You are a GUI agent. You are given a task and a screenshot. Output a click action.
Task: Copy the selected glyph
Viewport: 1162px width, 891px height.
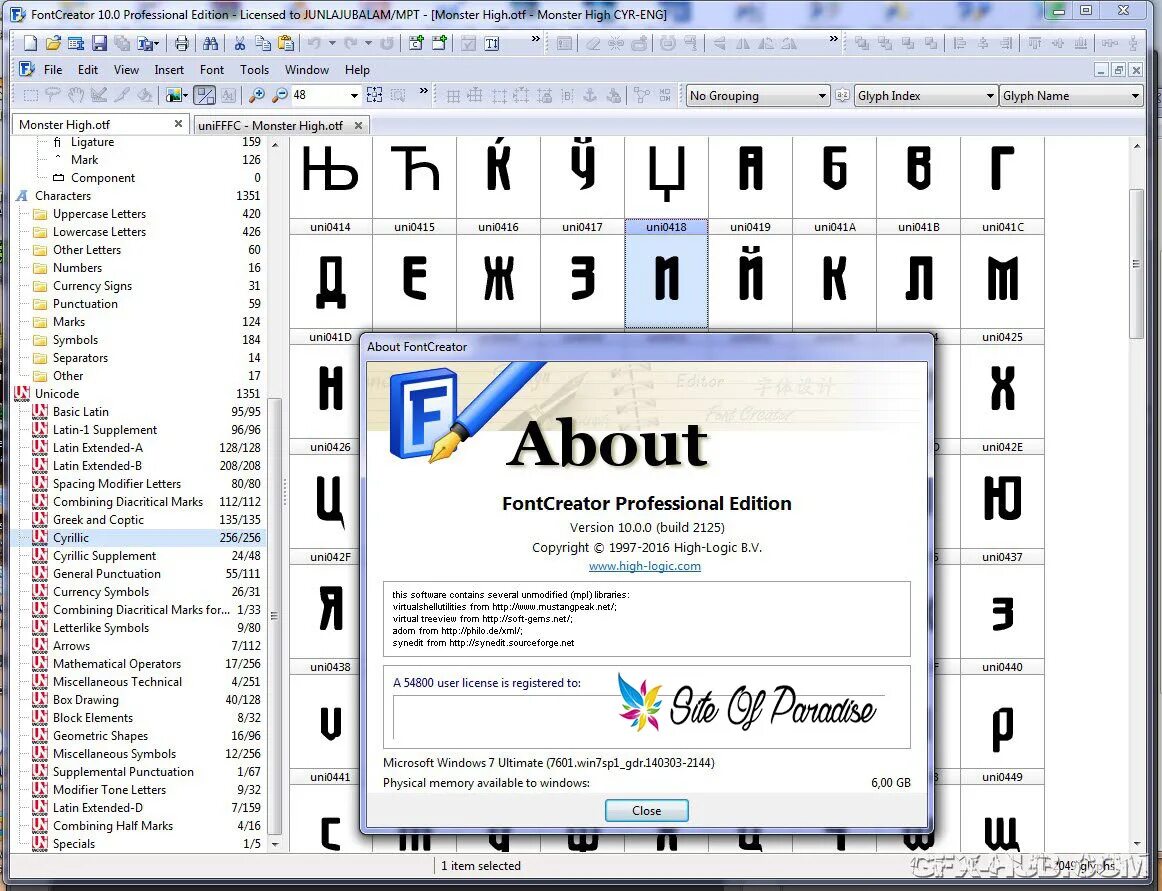[263, 42]
